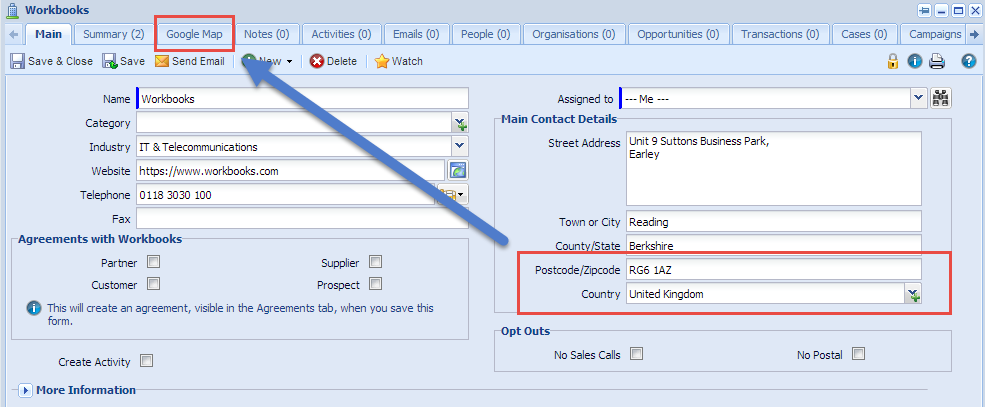Click the pin window icon in title bar
This screenshot has height=407, width=985.
coord(924,10)
